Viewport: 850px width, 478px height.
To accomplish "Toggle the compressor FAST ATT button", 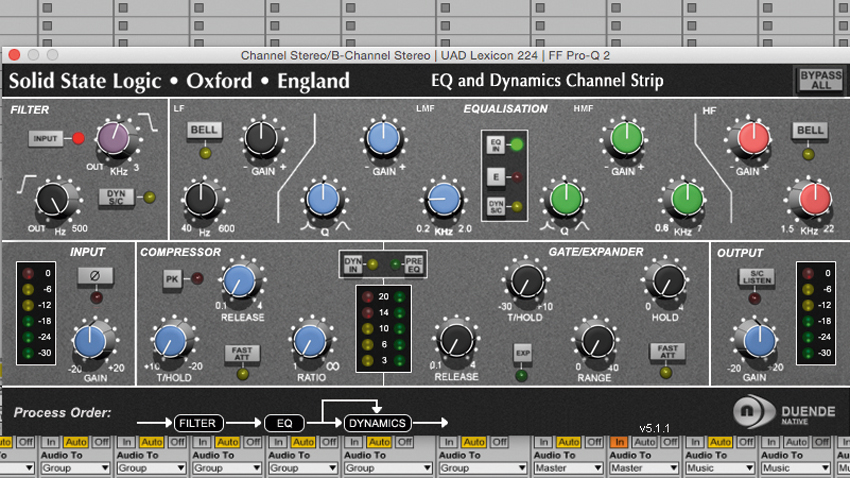I will [x=242, y=353].
